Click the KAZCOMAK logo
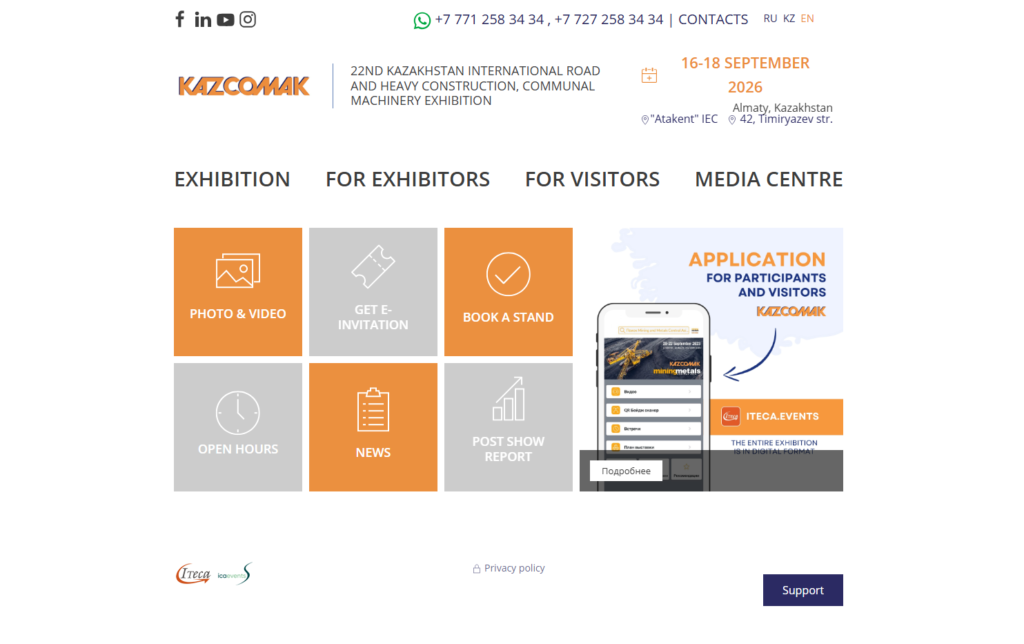 (x=244, y=86)
